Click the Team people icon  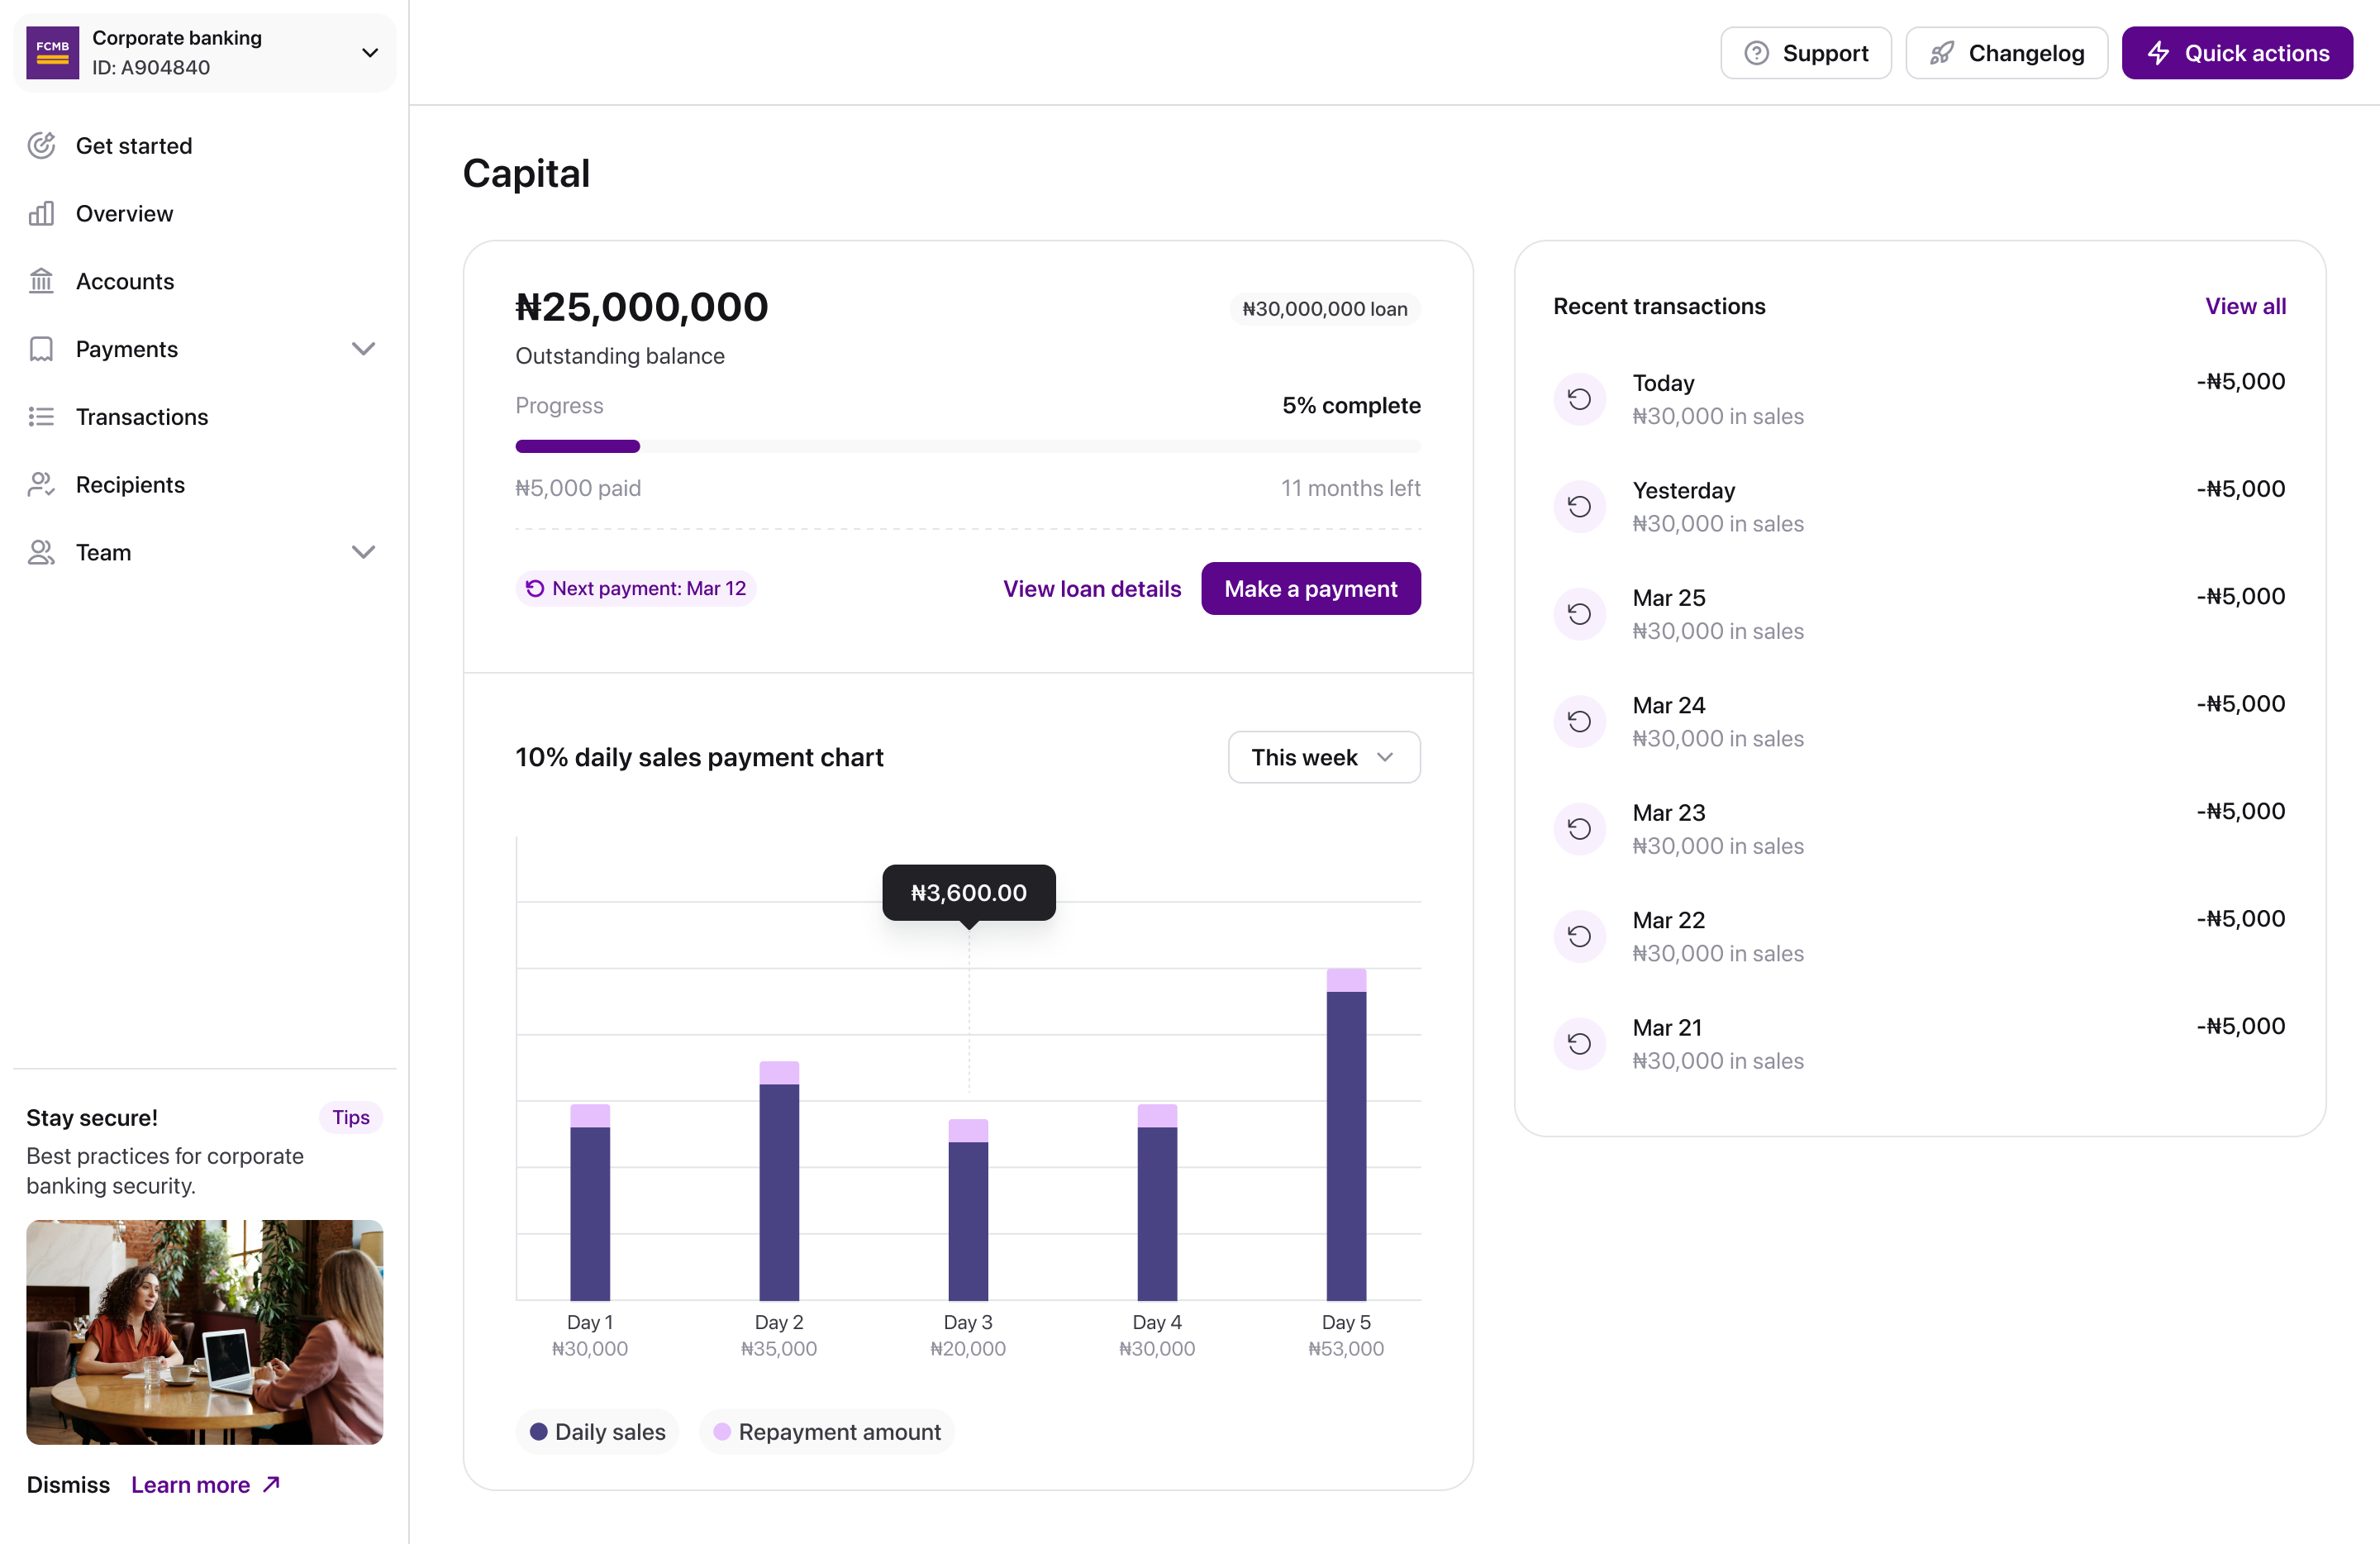tap(41, 552)
